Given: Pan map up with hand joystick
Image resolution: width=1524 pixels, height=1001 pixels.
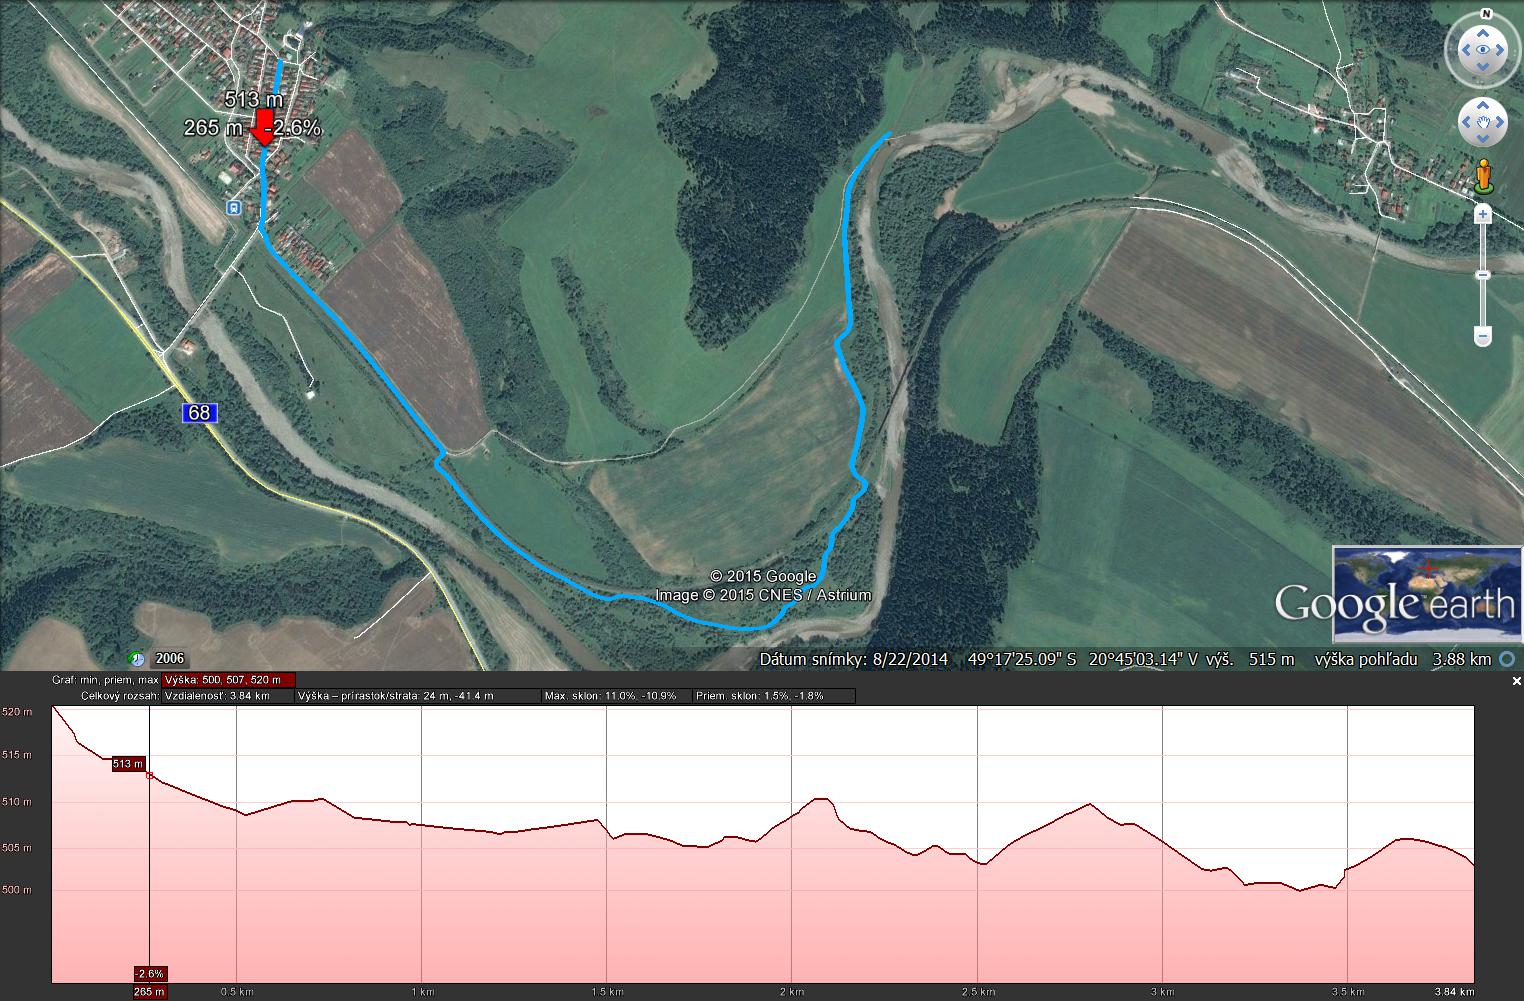Looking at the screenshot, I should click(1482, 106).
